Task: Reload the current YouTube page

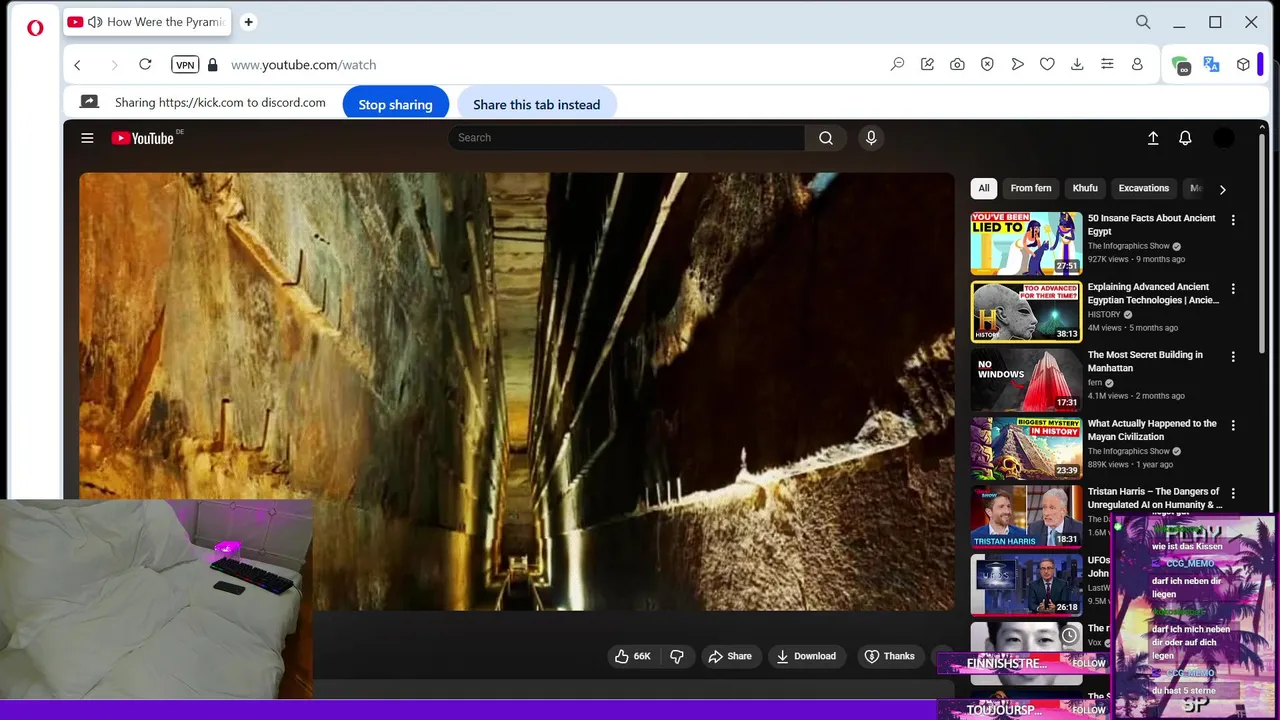Action: tap(145, 64)
